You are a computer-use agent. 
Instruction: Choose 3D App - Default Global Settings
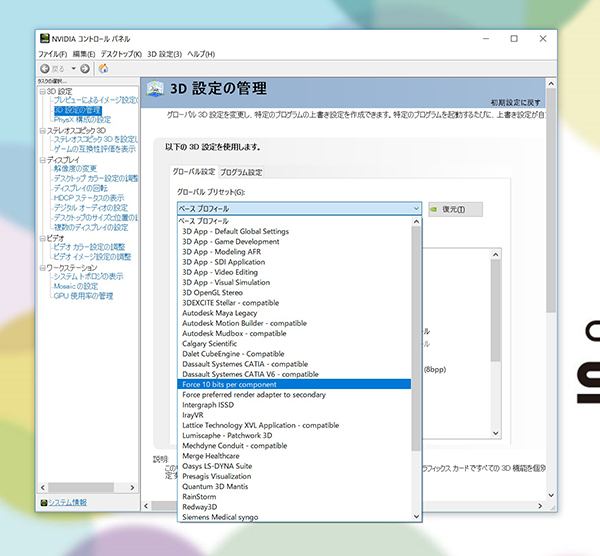(294, 232)
